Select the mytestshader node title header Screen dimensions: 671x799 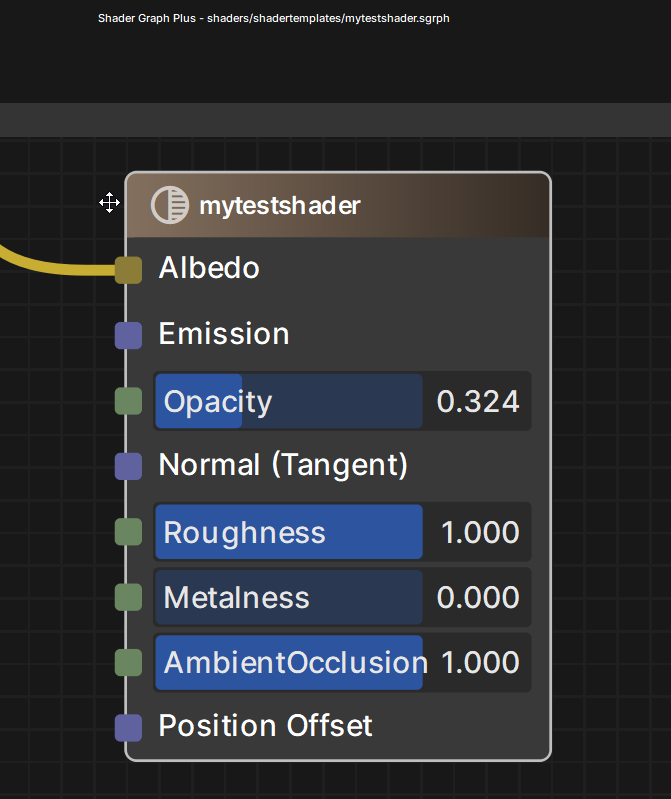coord(338,205)
